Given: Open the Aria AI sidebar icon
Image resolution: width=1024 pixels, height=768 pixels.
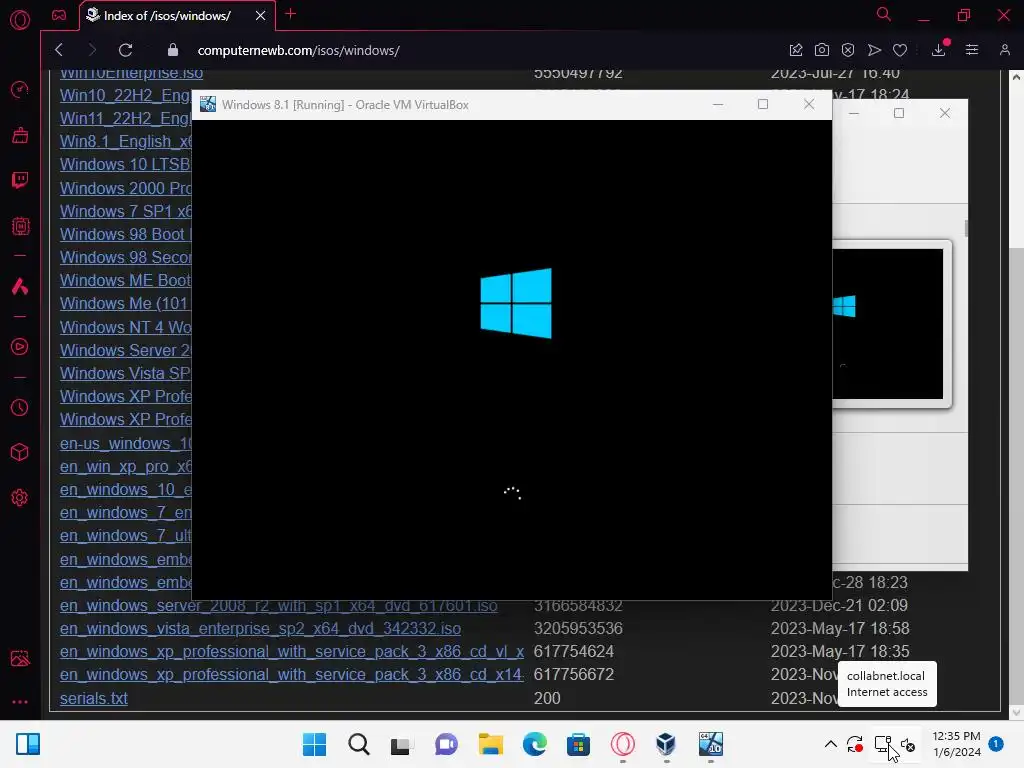Looking at the screenshot, I should pyautogui.click(x=20, y=286).
